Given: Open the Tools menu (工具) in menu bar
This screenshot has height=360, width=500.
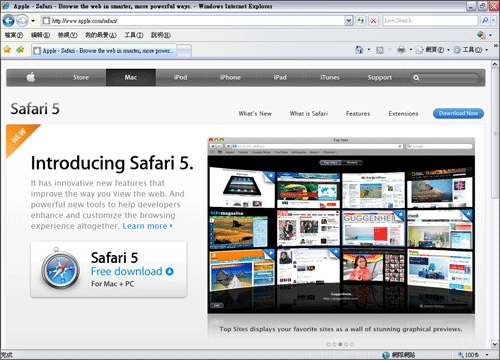Looking at the screenshot, I should (134, 35).
